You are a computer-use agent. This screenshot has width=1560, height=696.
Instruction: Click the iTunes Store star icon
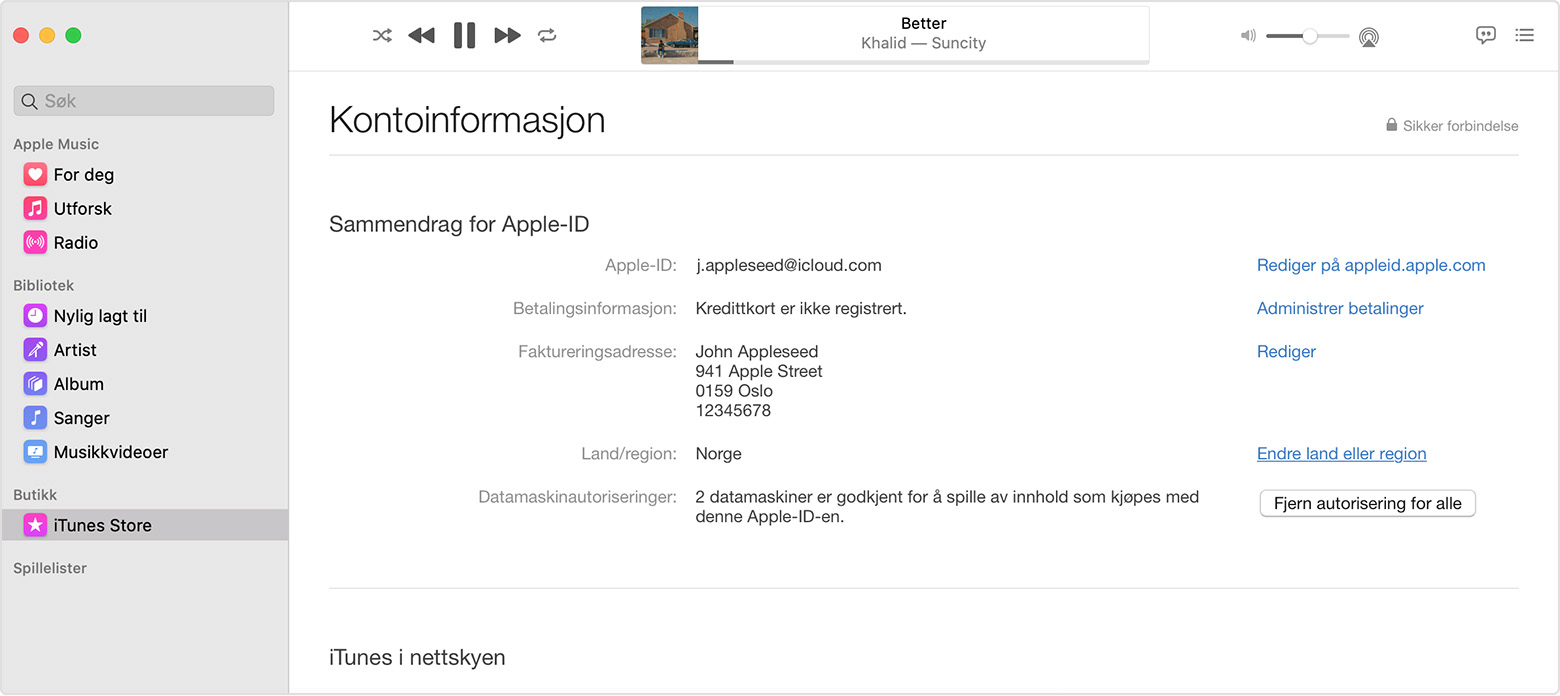[35, 524]
